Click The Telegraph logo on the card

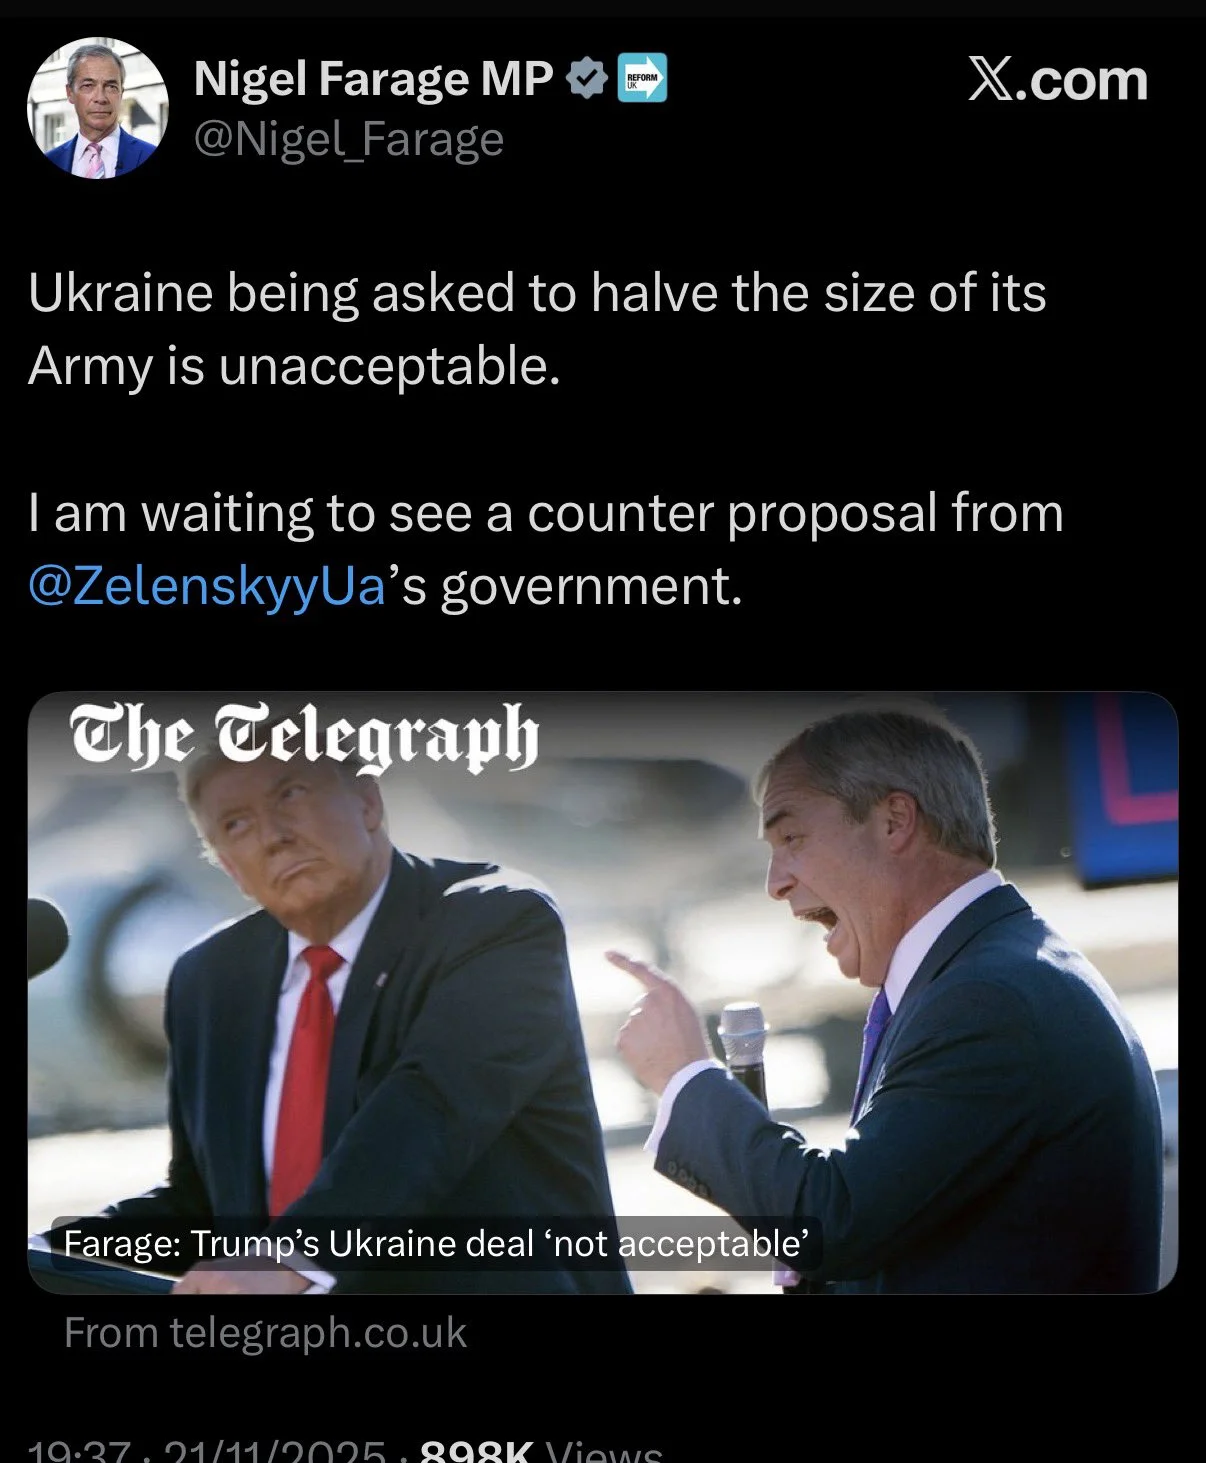pyautogui.click(x=305, y=737)
